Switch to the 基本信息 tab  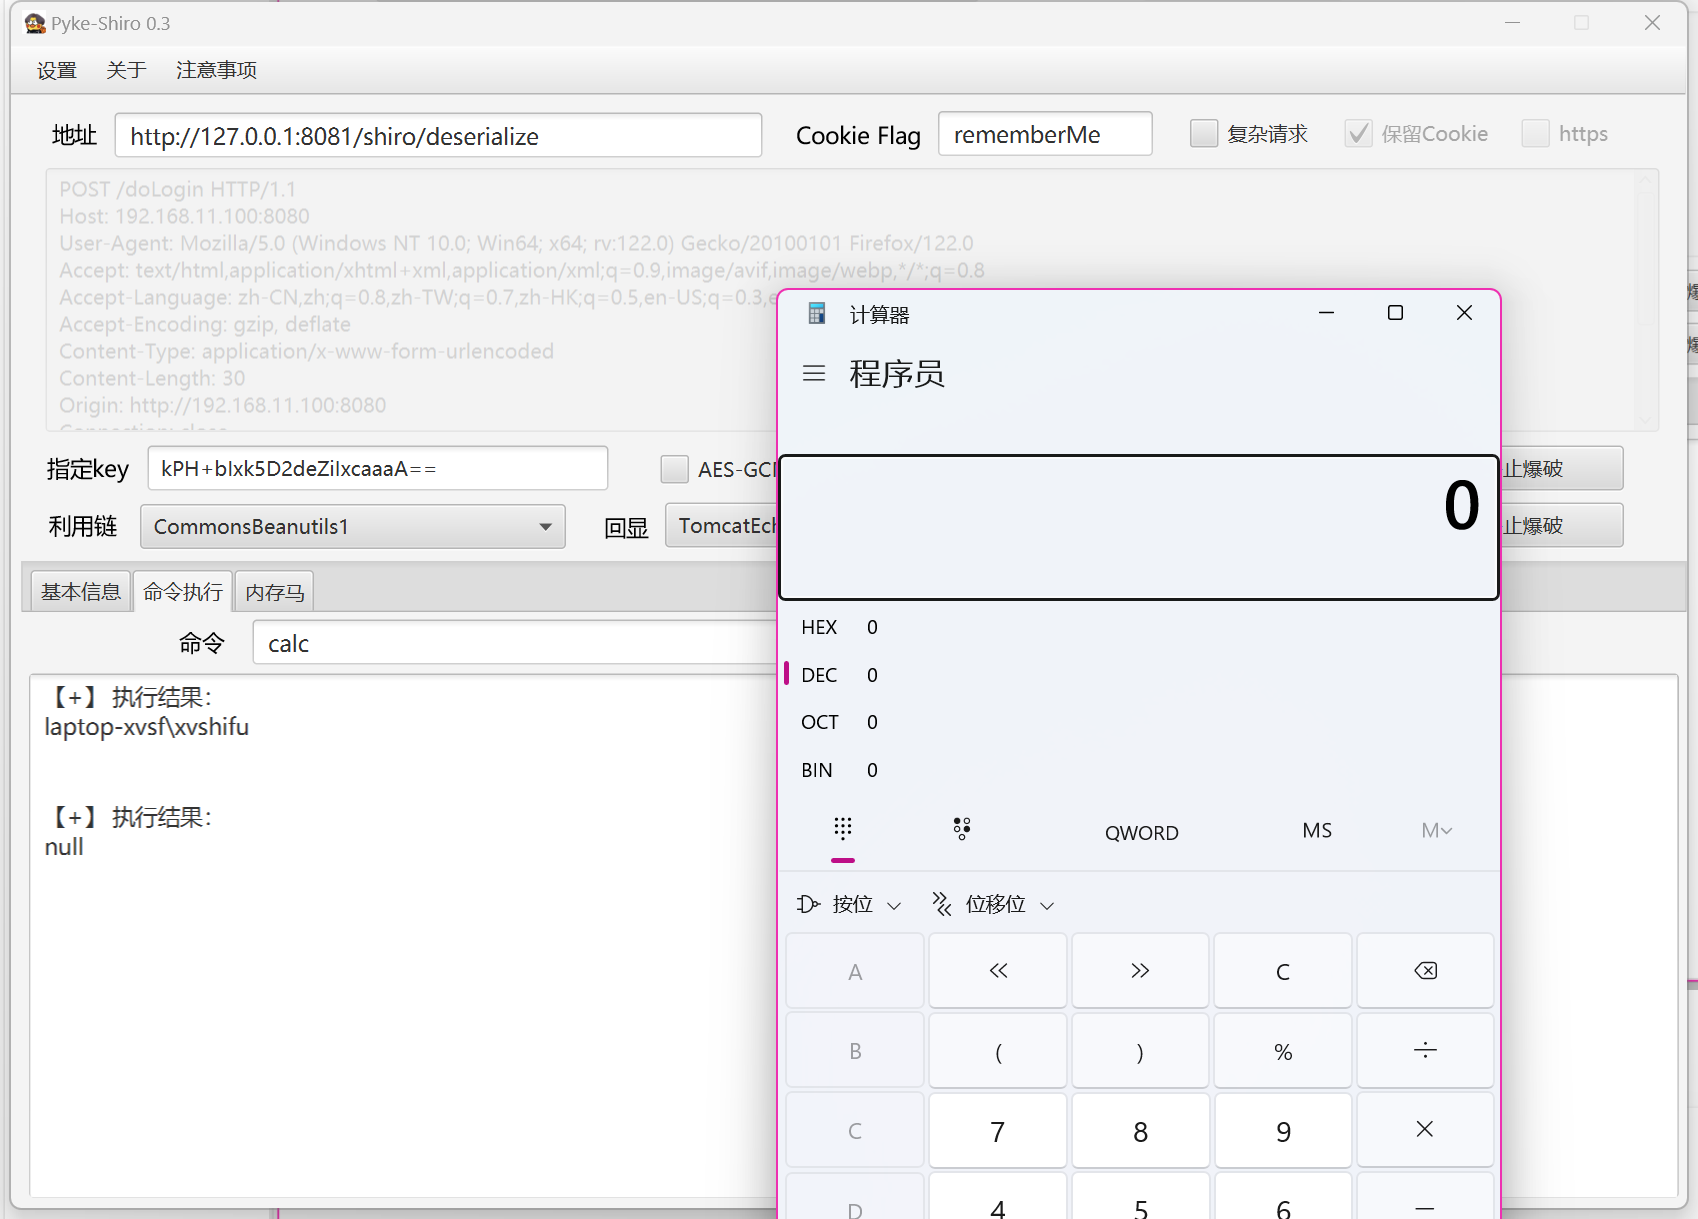click(x=81, y=592)
